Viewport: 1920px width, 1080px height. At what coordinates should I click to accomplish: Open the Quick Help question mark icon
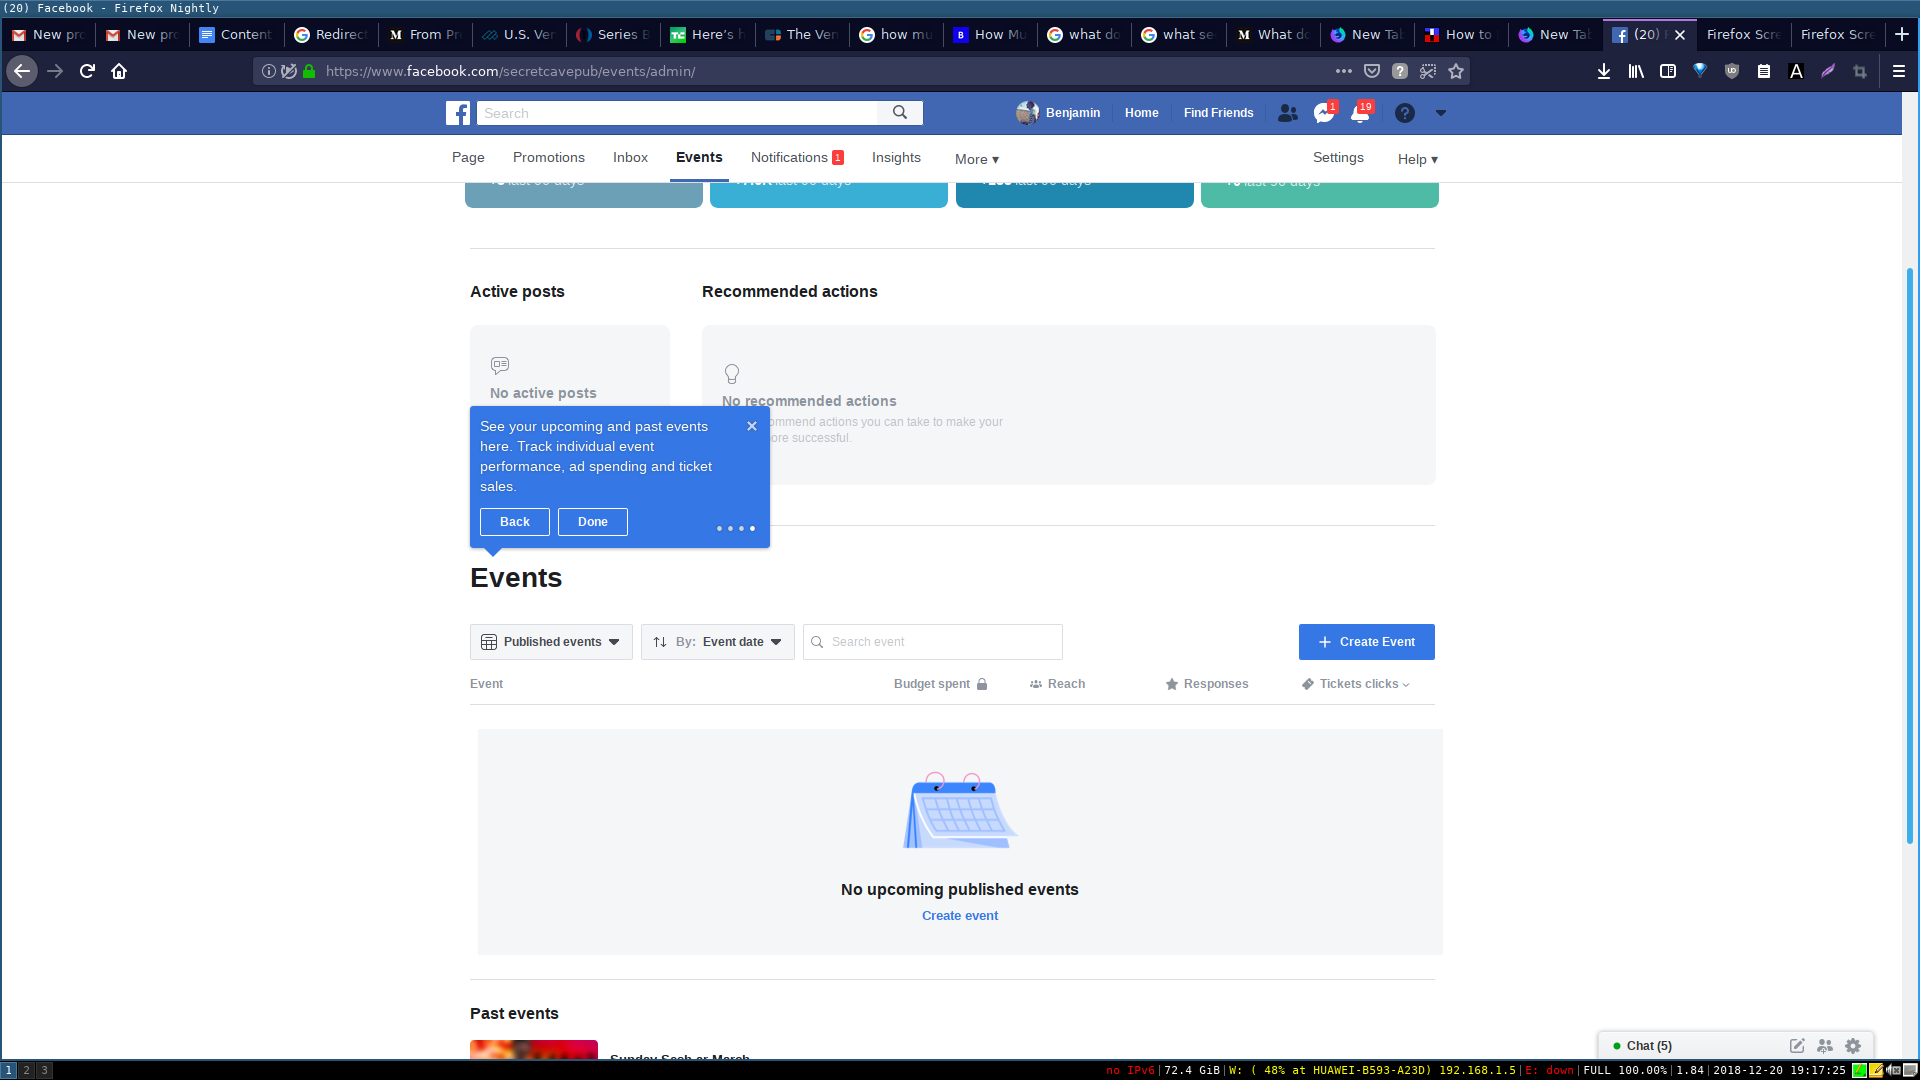(1405, 113)
